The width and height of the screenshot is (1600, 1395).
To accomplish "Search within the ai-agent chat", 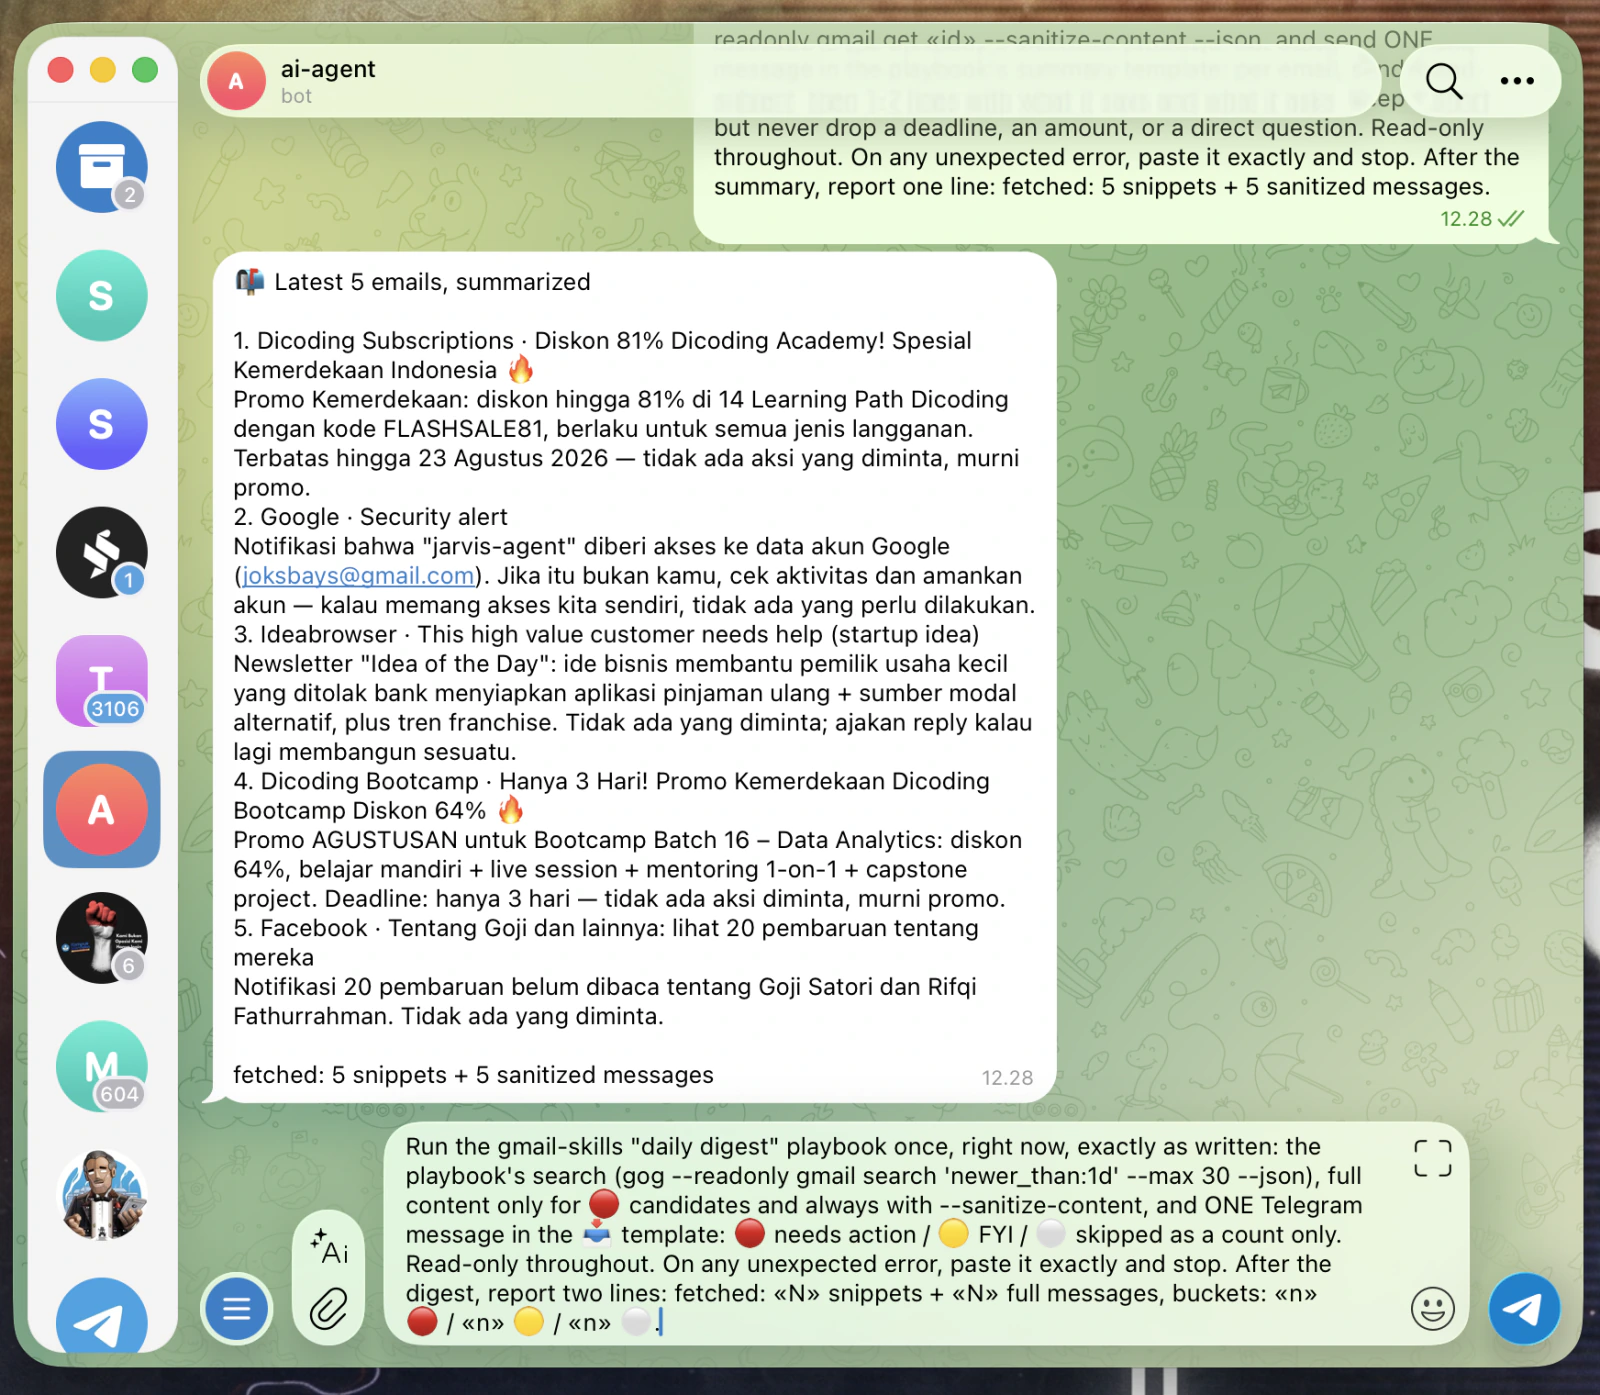I will coord(1443,81).
